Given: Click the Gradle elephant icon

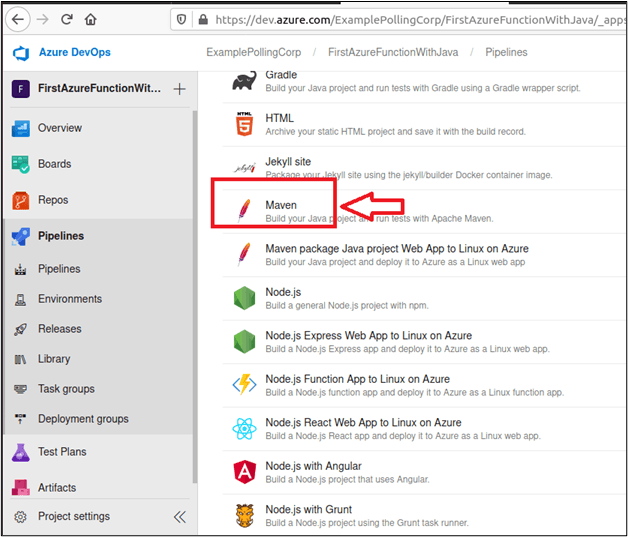Looking at the screenshot, I should (244, 81).
